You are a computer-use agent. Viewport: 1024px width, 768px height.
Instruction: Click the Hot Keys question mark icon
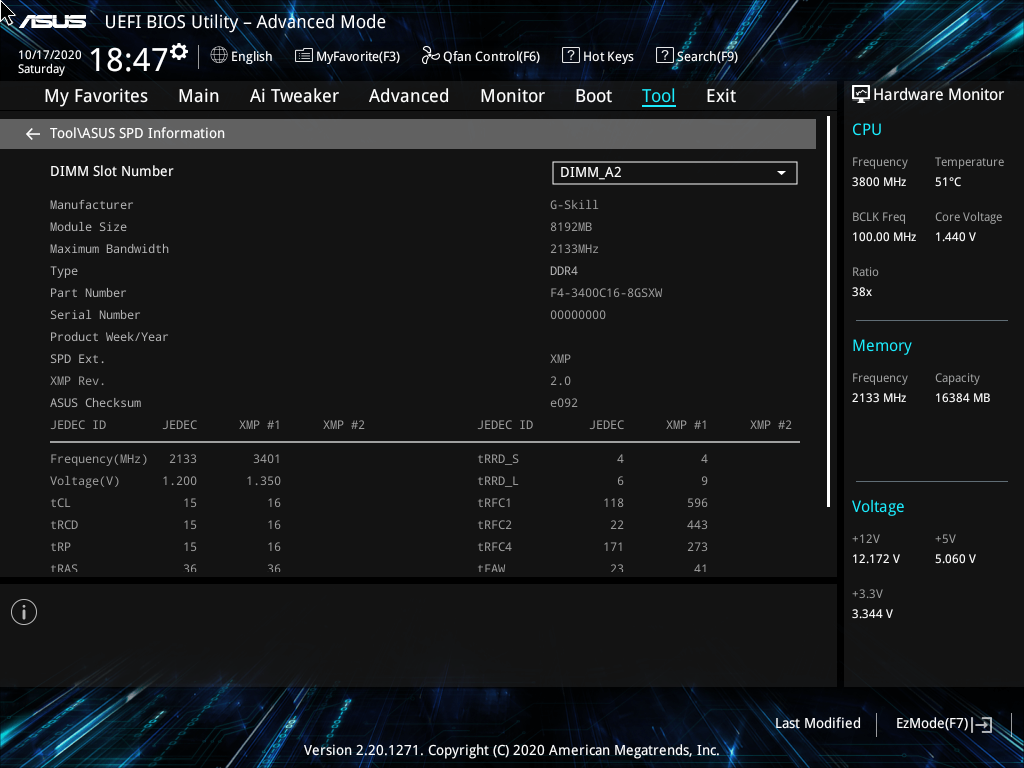click(570, 56)
